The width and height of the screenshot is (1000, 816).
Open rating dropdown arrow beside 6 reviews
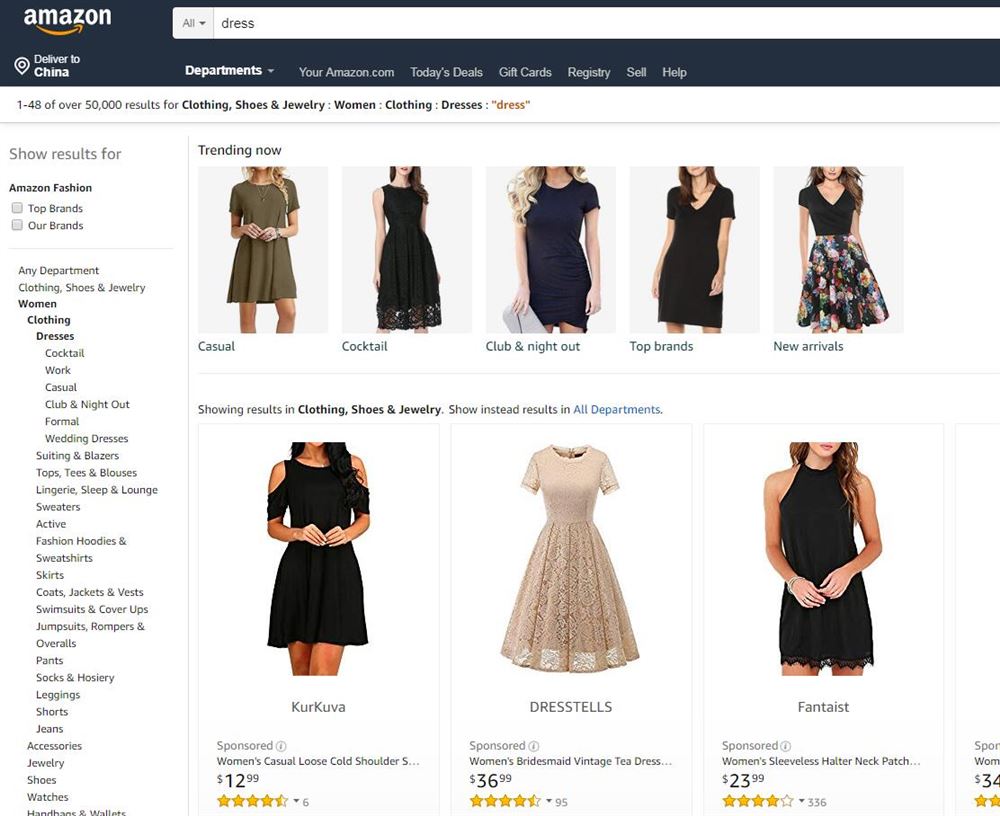click(297, 801)
